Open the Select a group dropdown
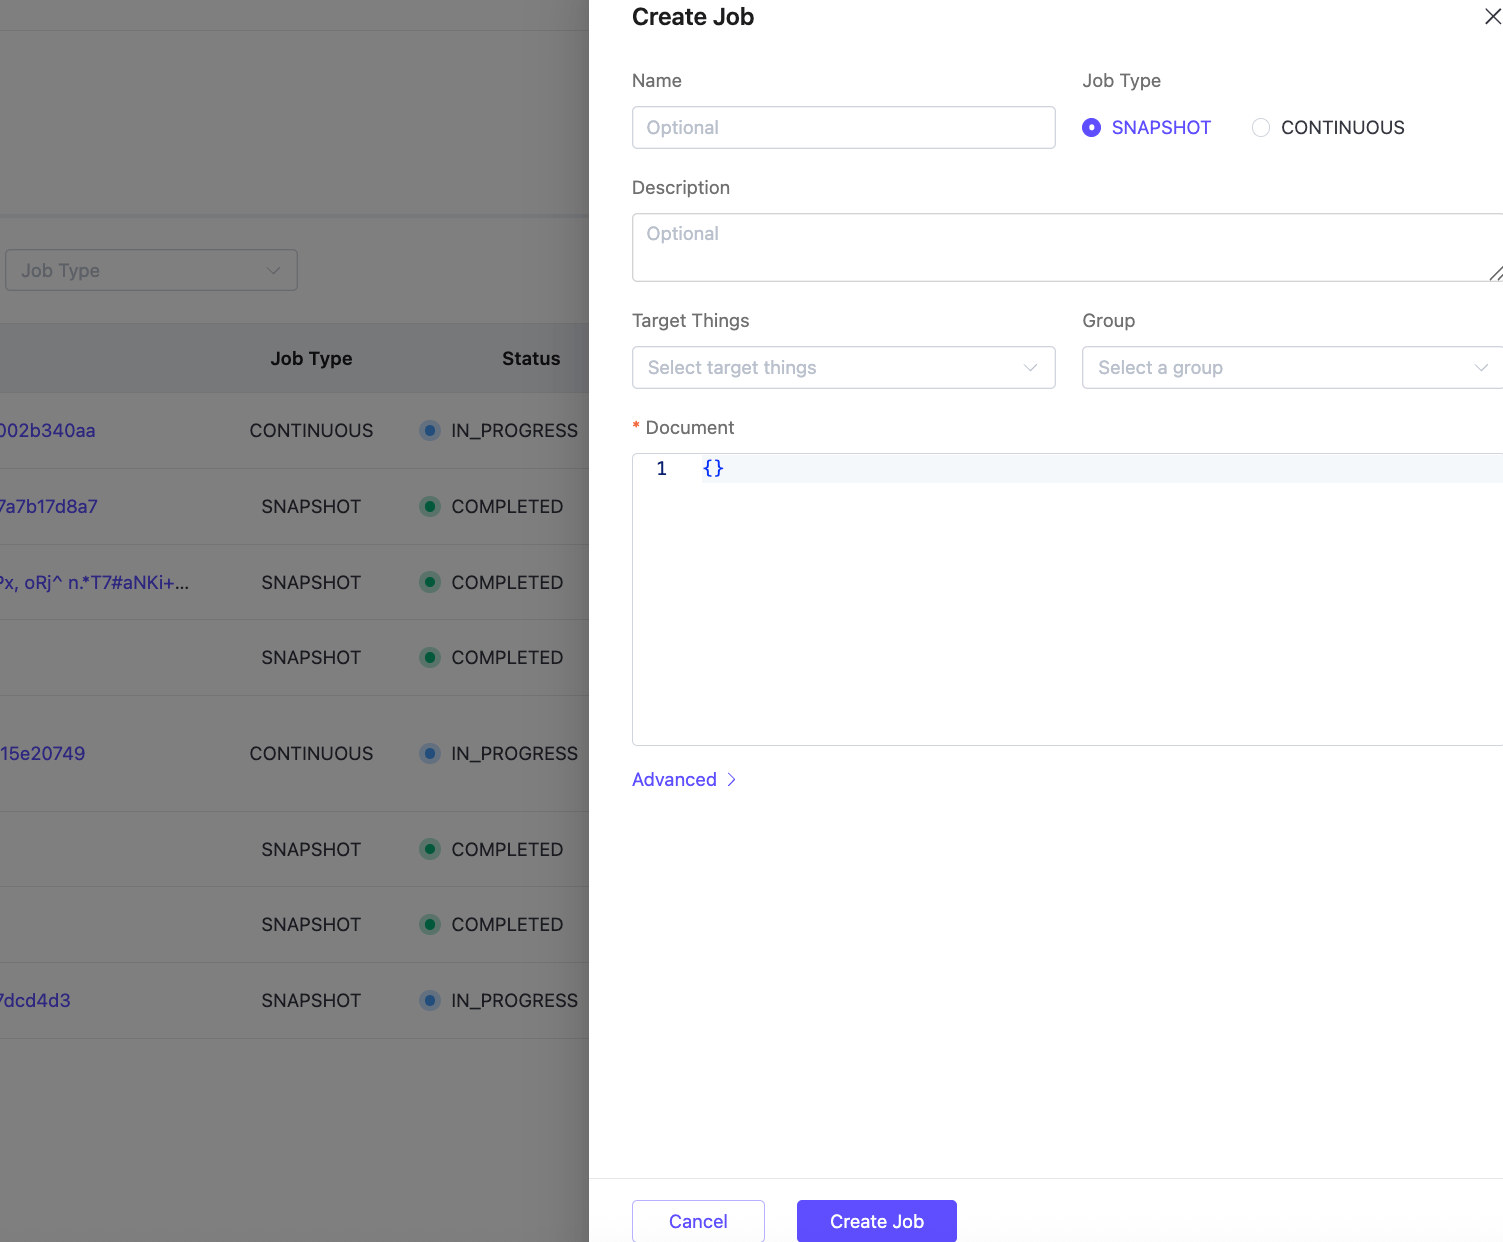Viewport: 1503px width, 1242px height. coord(1292,368)
